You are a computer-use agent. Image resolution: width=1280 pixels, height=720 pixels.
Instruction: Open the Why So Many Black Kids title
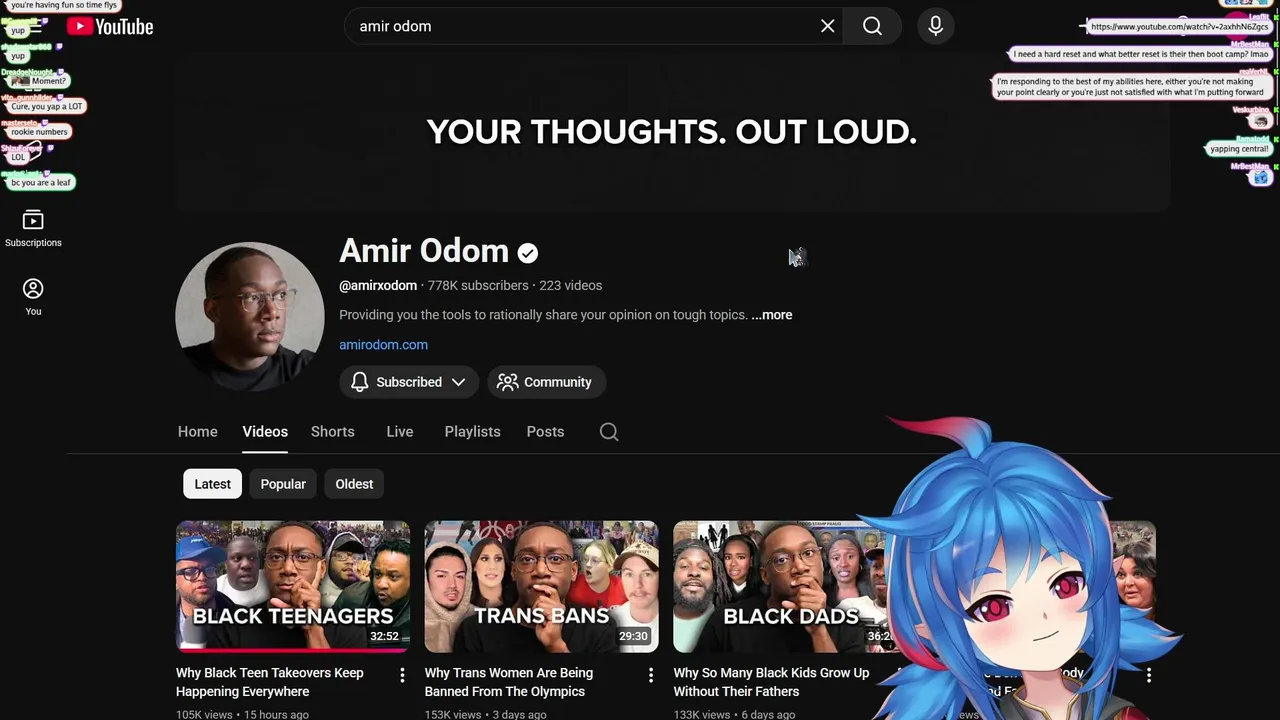pyautogui.click(x=771, y=682)
